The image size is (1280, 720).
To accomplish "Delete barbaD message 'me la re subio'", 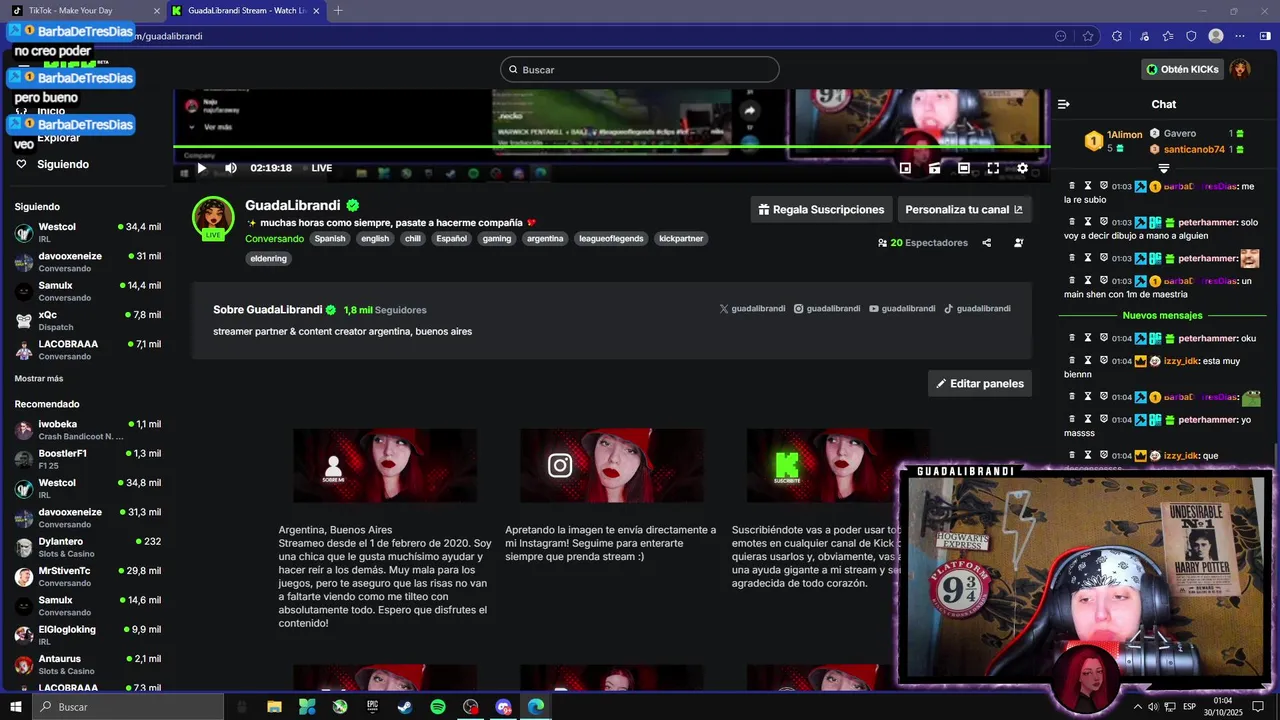I will [1072, 186].
